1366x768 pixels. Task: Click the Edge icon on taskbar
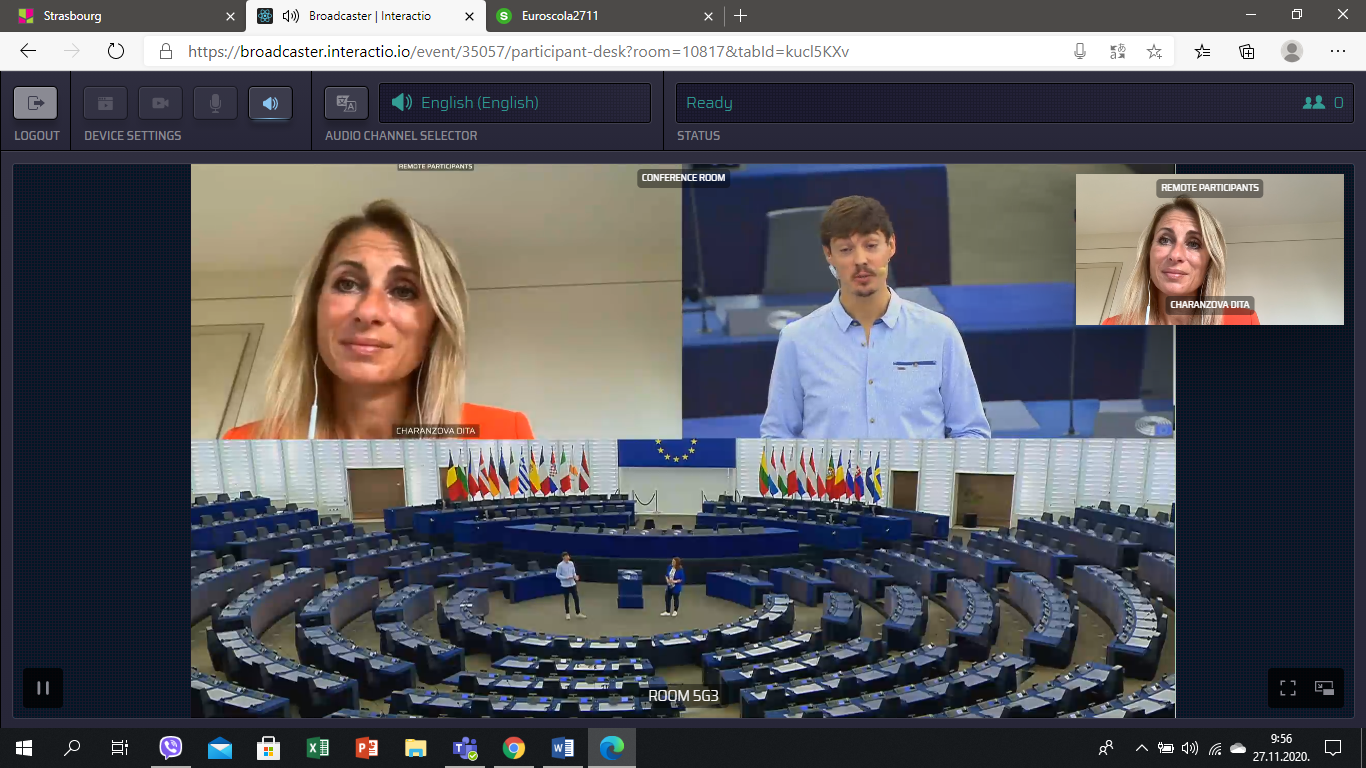[612, 748]
